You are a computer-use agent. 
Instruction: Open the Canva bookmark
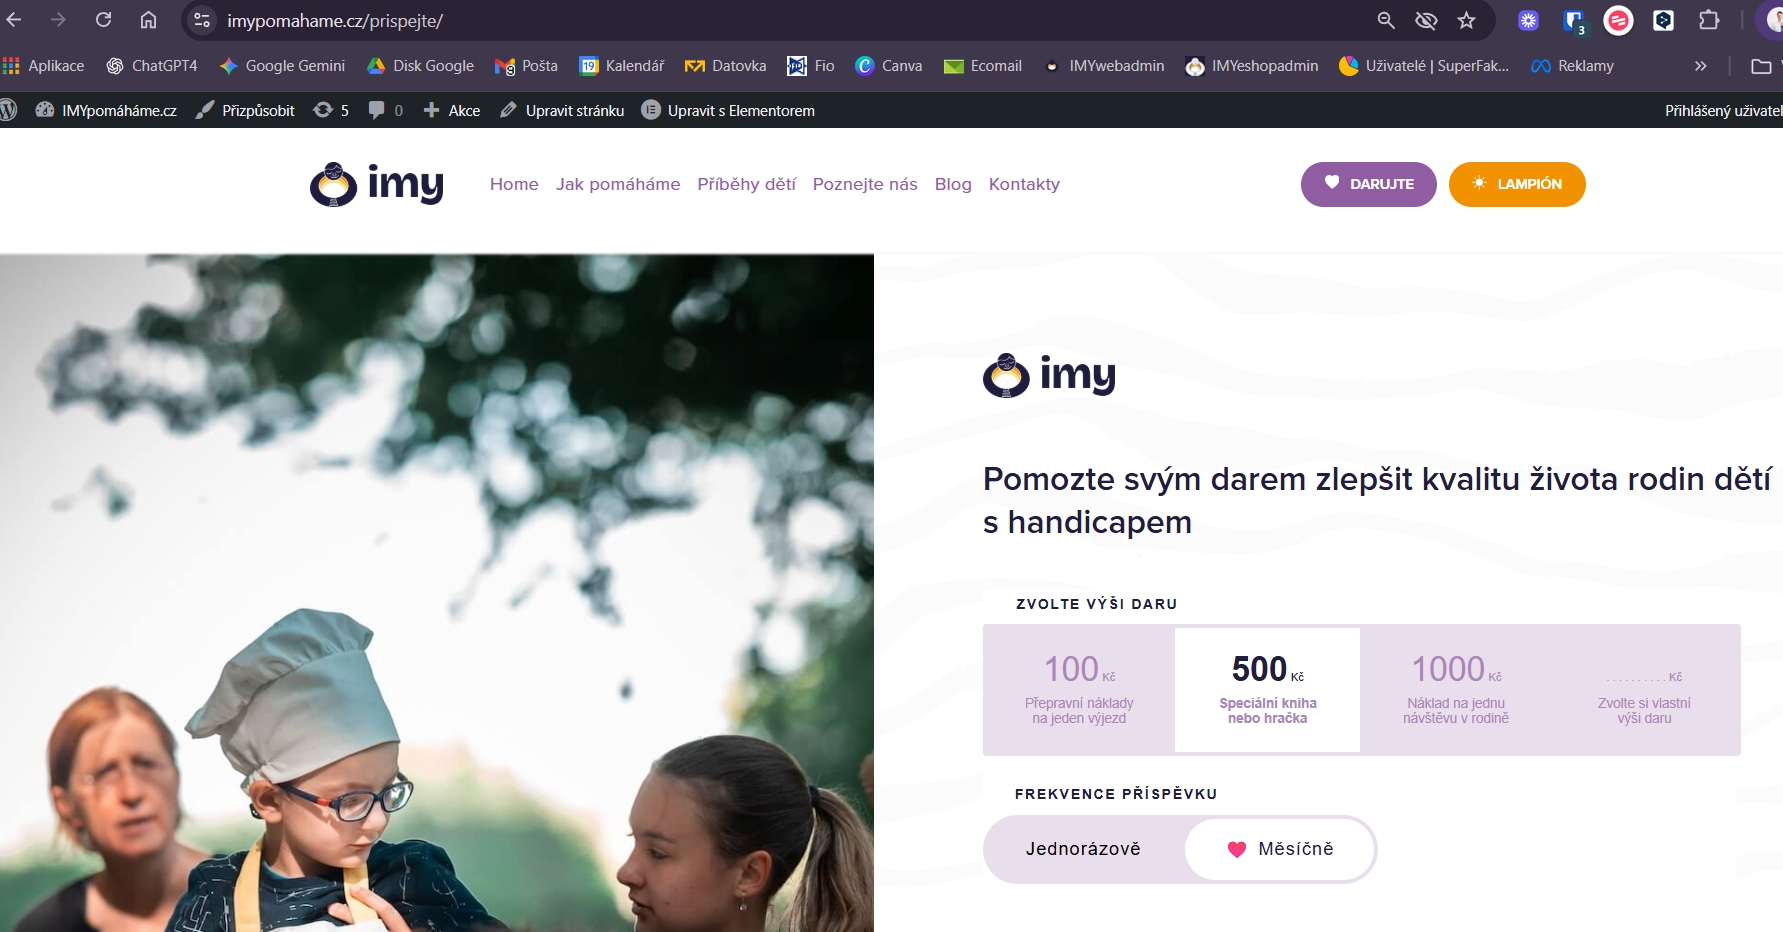pyautogui.click(x=889, y=66)
